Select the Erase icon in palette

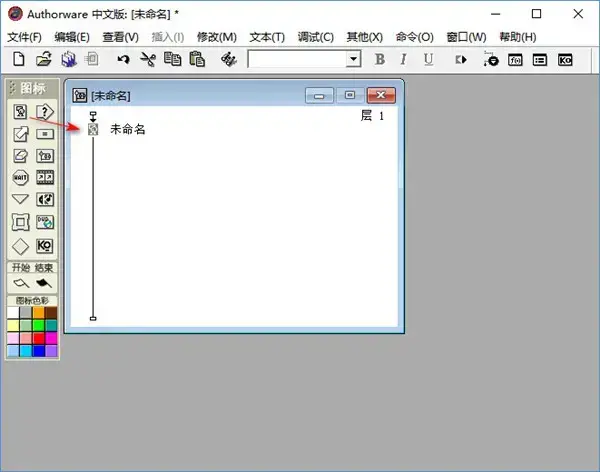20,156
